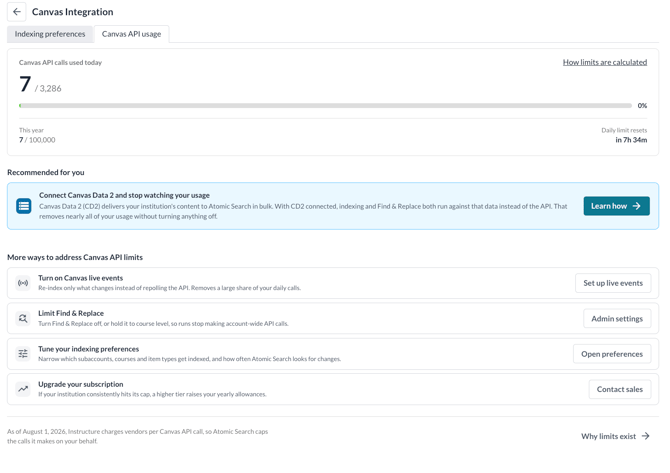The image size is (670, 473).
Task: Click the Learn how button
Action: (616, 206)
